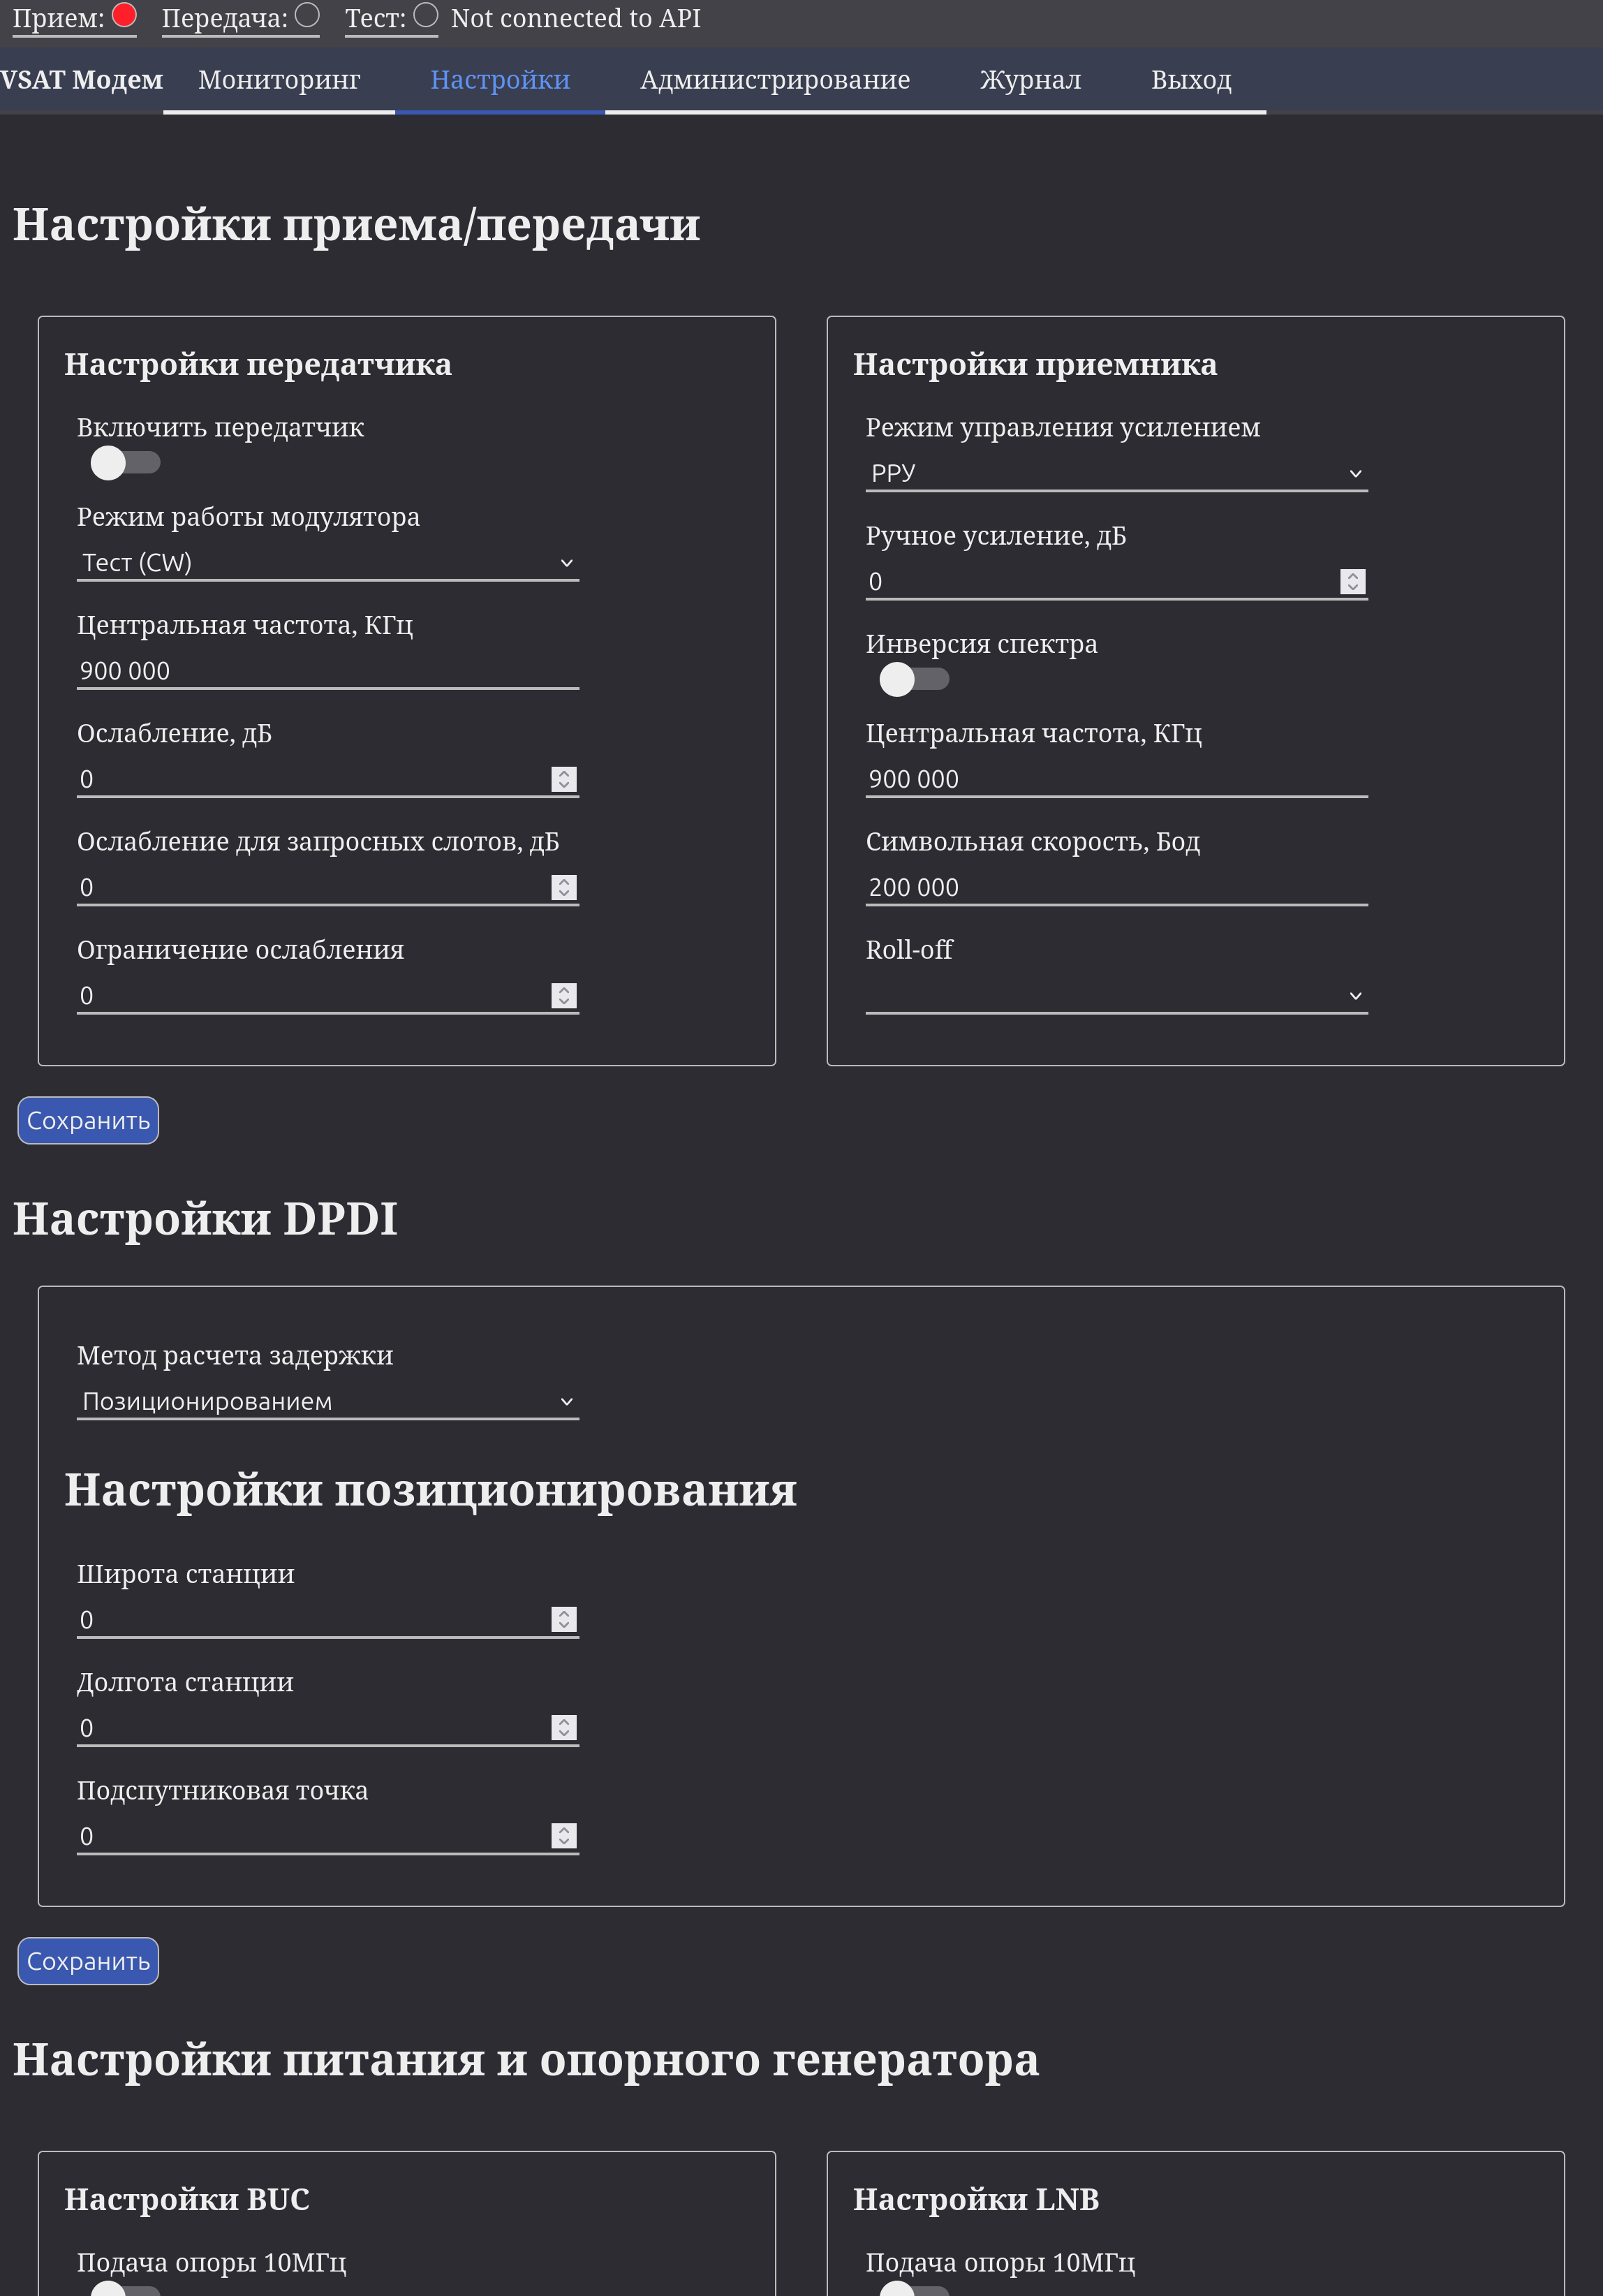1603x2296 pixels.
Task: Click the Передача status indicator circle
Action: coord(308,15)
